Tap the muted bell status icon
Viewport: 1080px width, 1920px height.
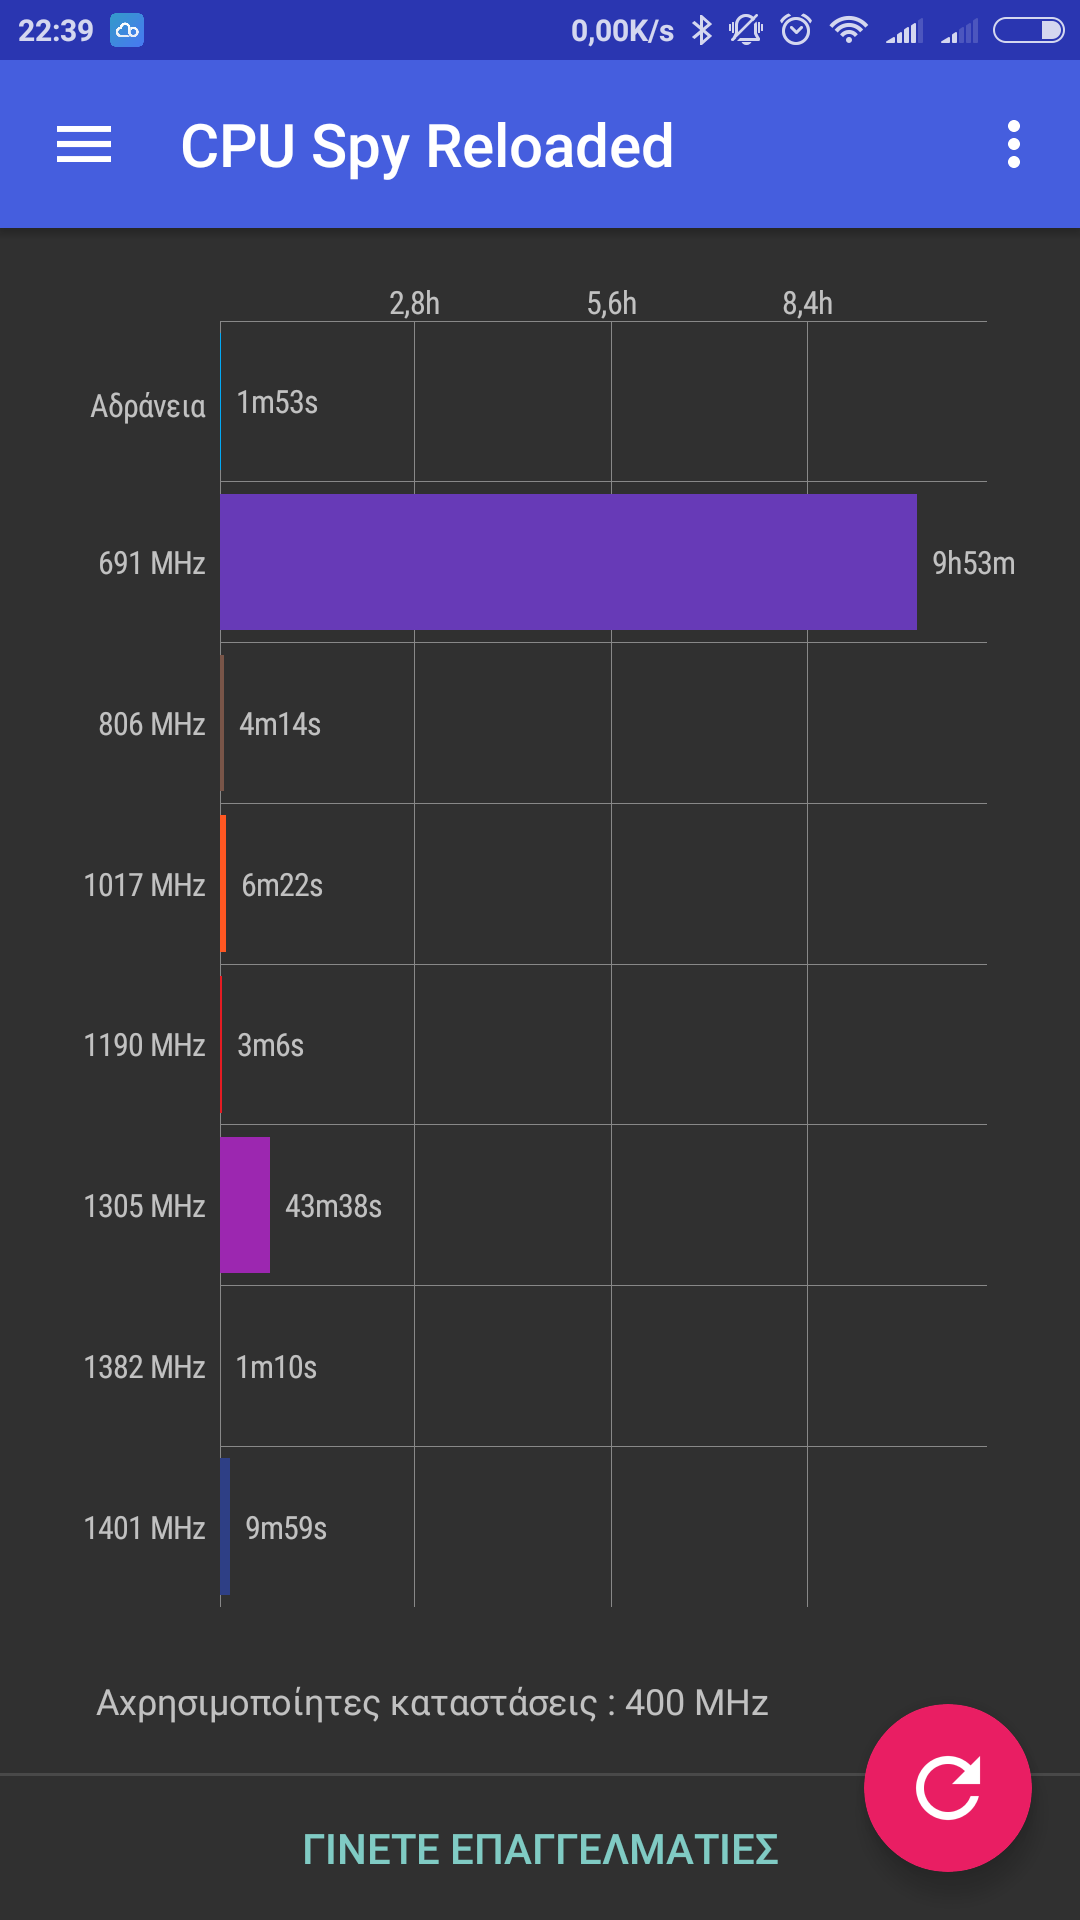tap(746, 30)
